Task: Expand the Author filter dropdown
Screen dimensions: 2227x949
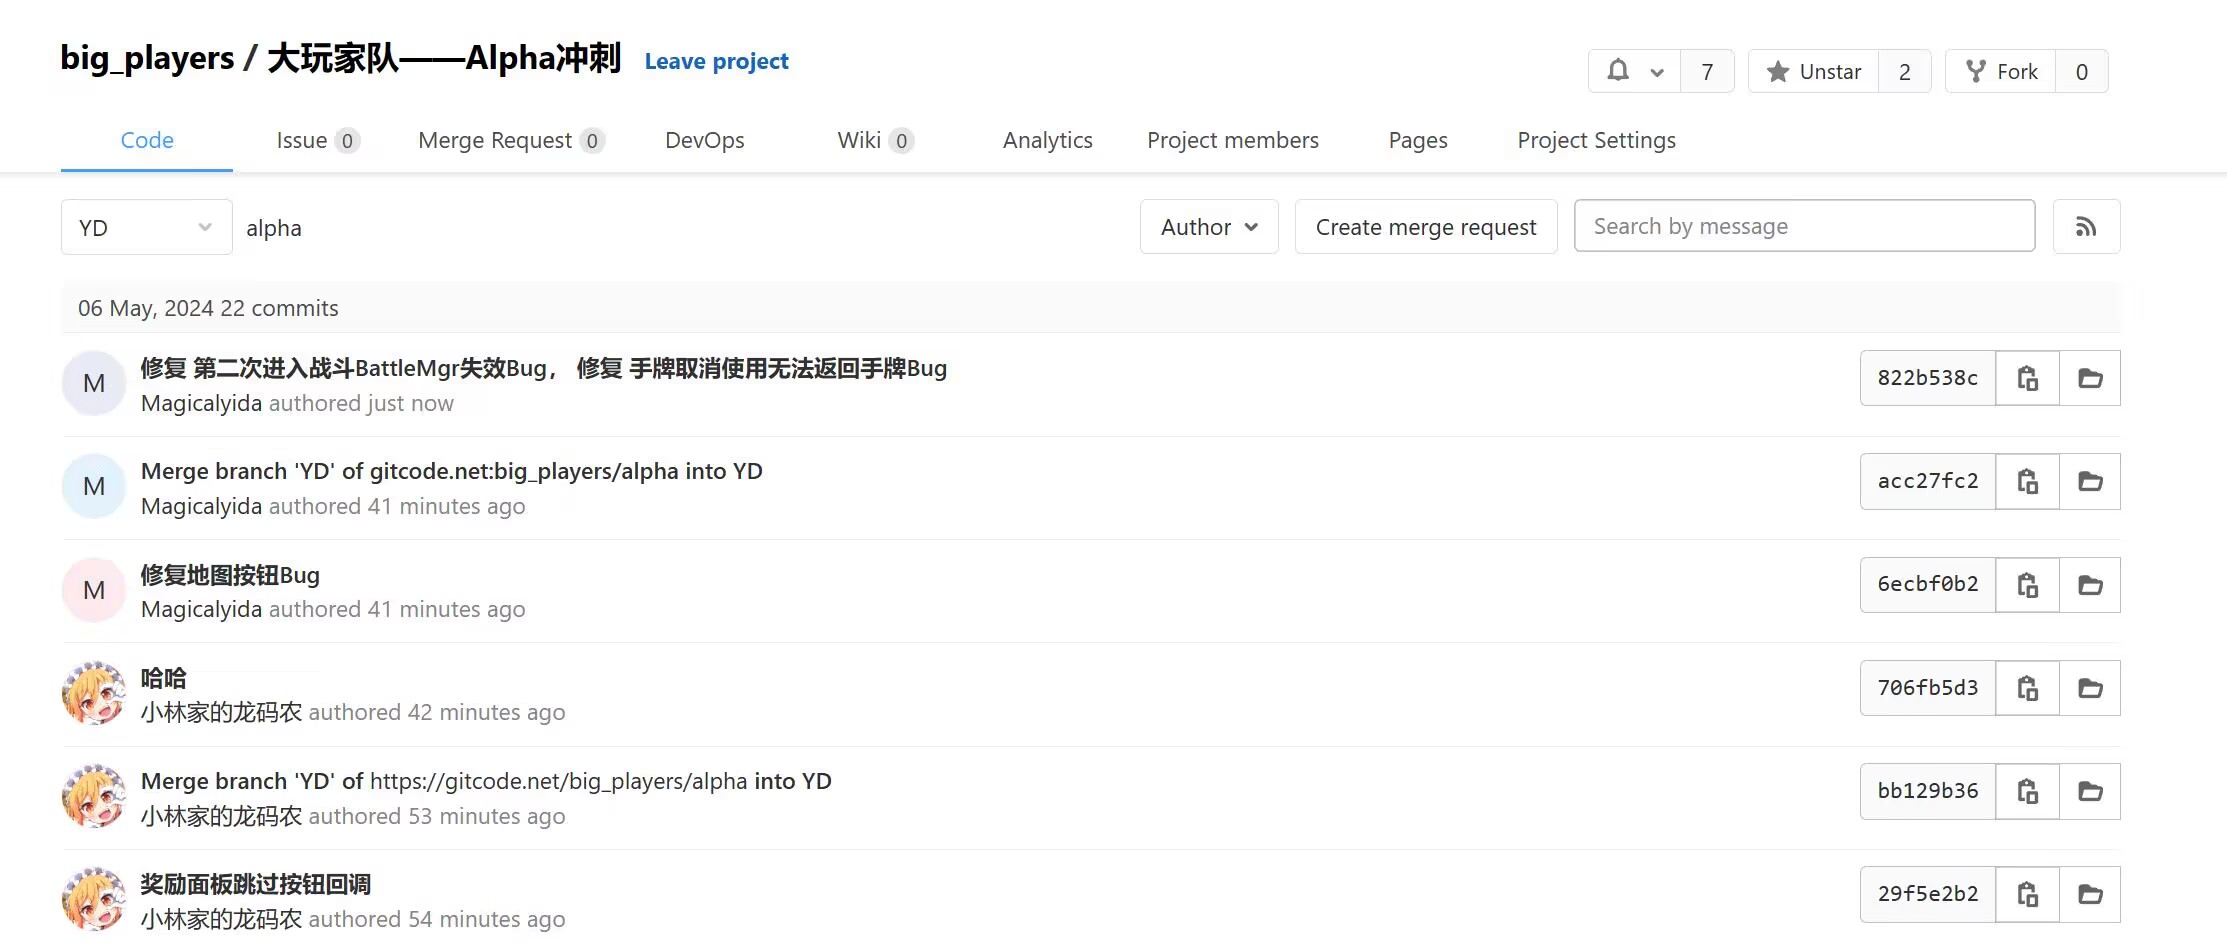Action: click(1209, 227)
